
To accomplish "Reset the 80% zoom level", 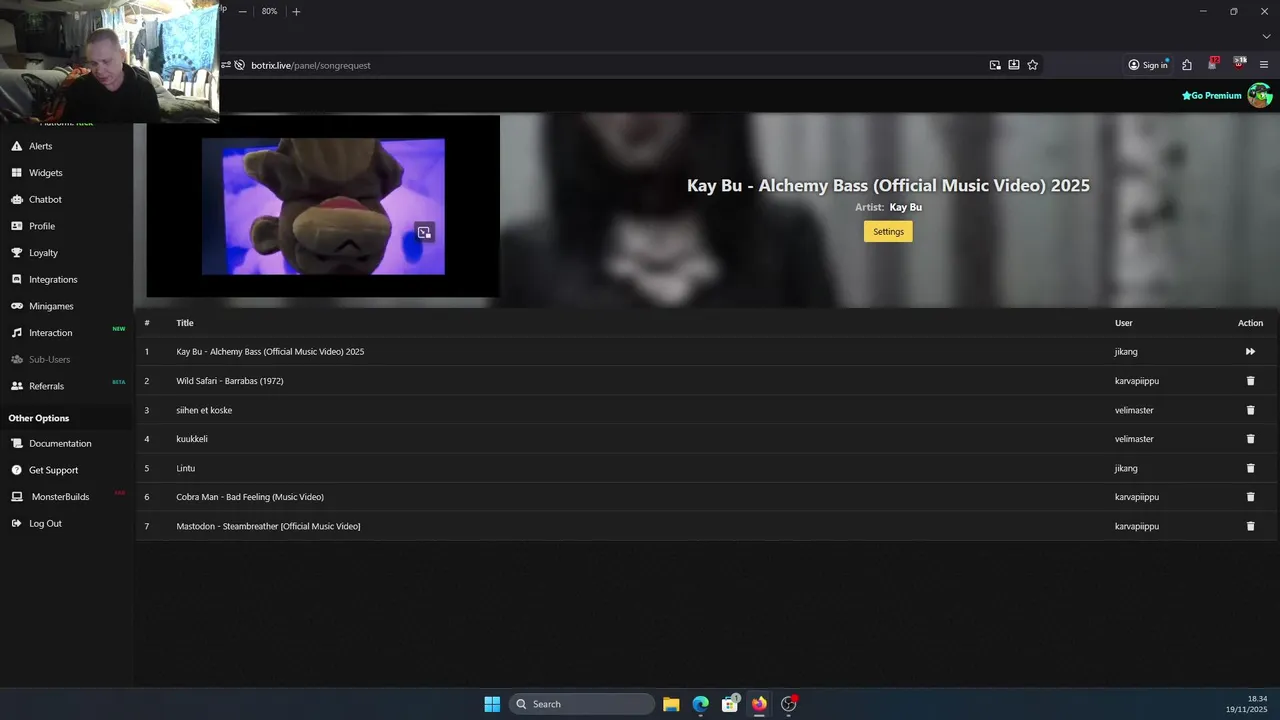I will (x=270, y=12).
